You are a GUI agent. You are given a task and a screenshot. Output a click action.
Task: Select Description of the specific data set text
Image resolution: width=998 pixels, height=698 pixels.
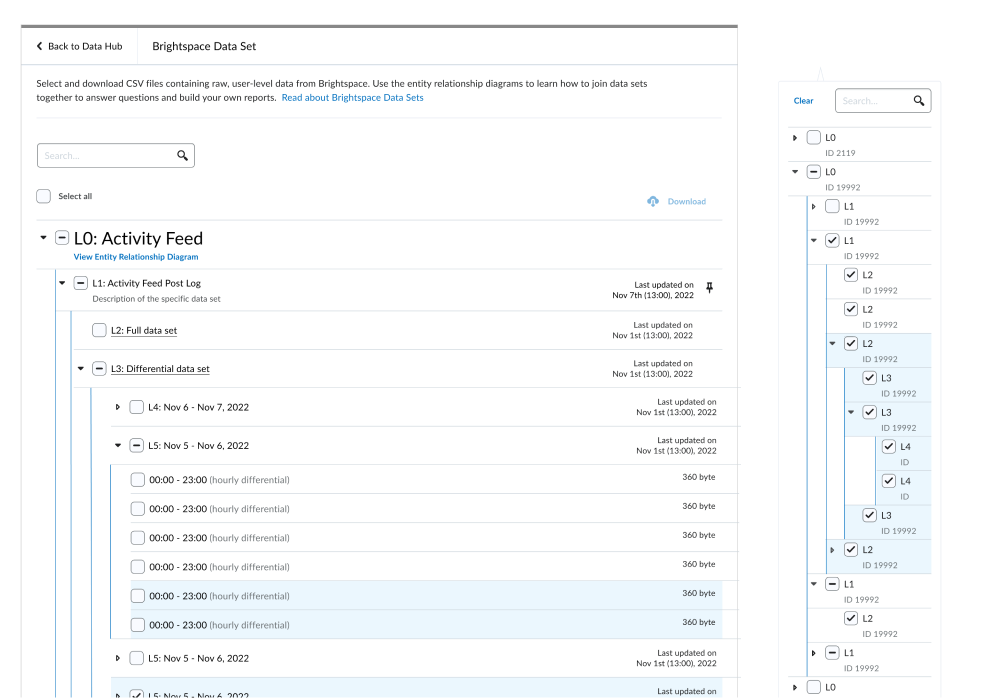coord(157,299)
